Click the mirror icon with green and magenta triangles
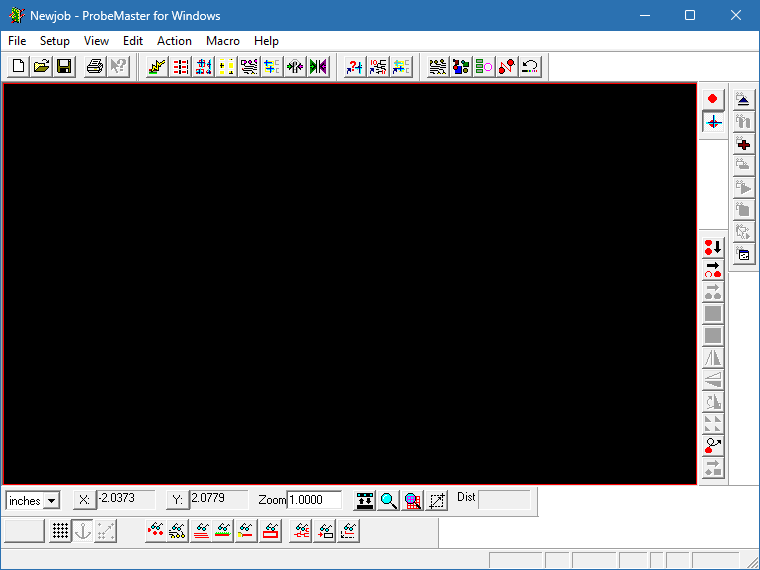760x570 pixels. click(x=318, y=67)
